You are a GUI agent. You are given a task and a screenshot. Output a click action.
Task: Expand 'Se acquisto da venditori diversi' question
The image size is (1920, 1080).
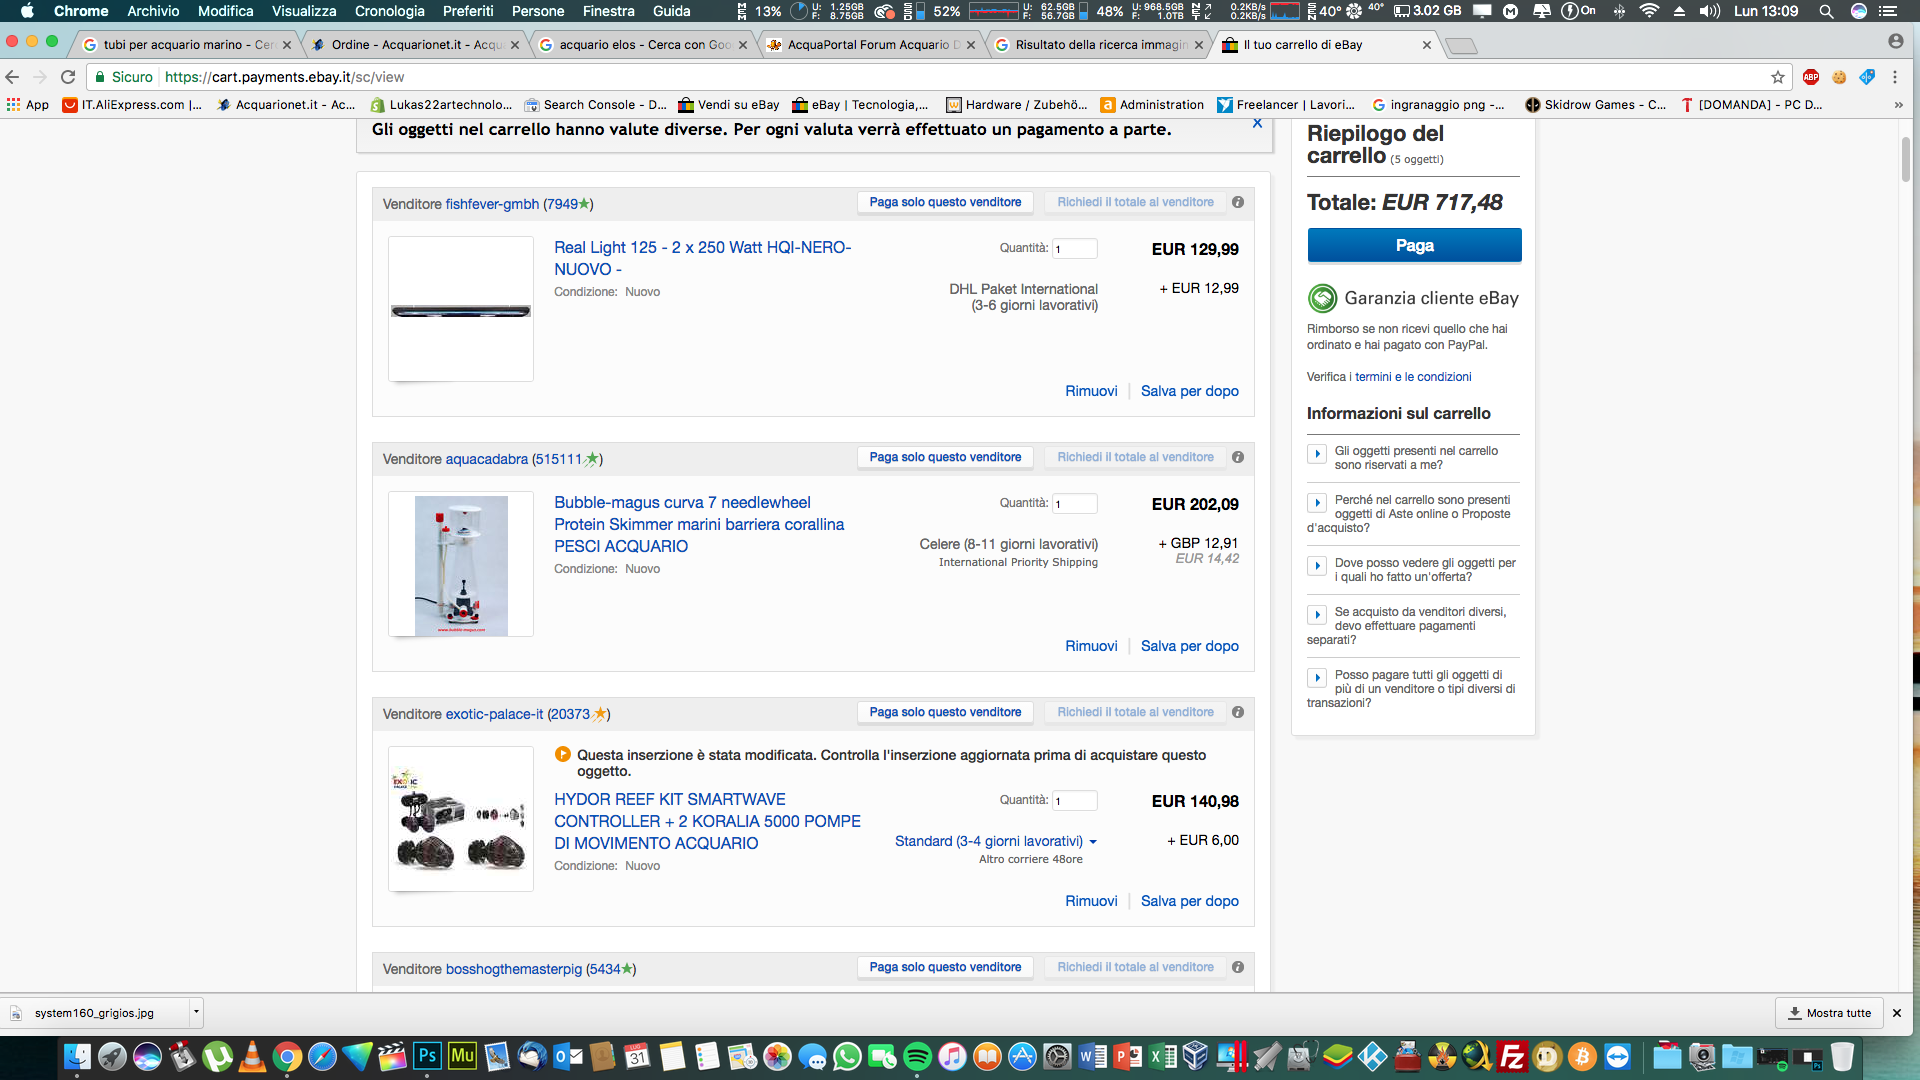tap(1317, 615)
